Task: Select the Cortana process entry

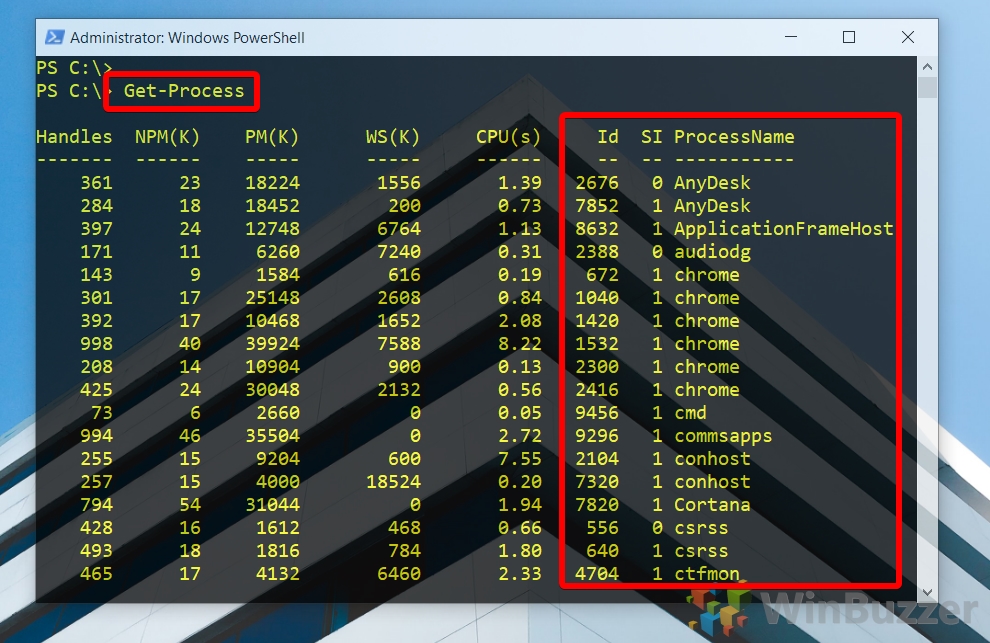Action: click(x=712, y=505)
